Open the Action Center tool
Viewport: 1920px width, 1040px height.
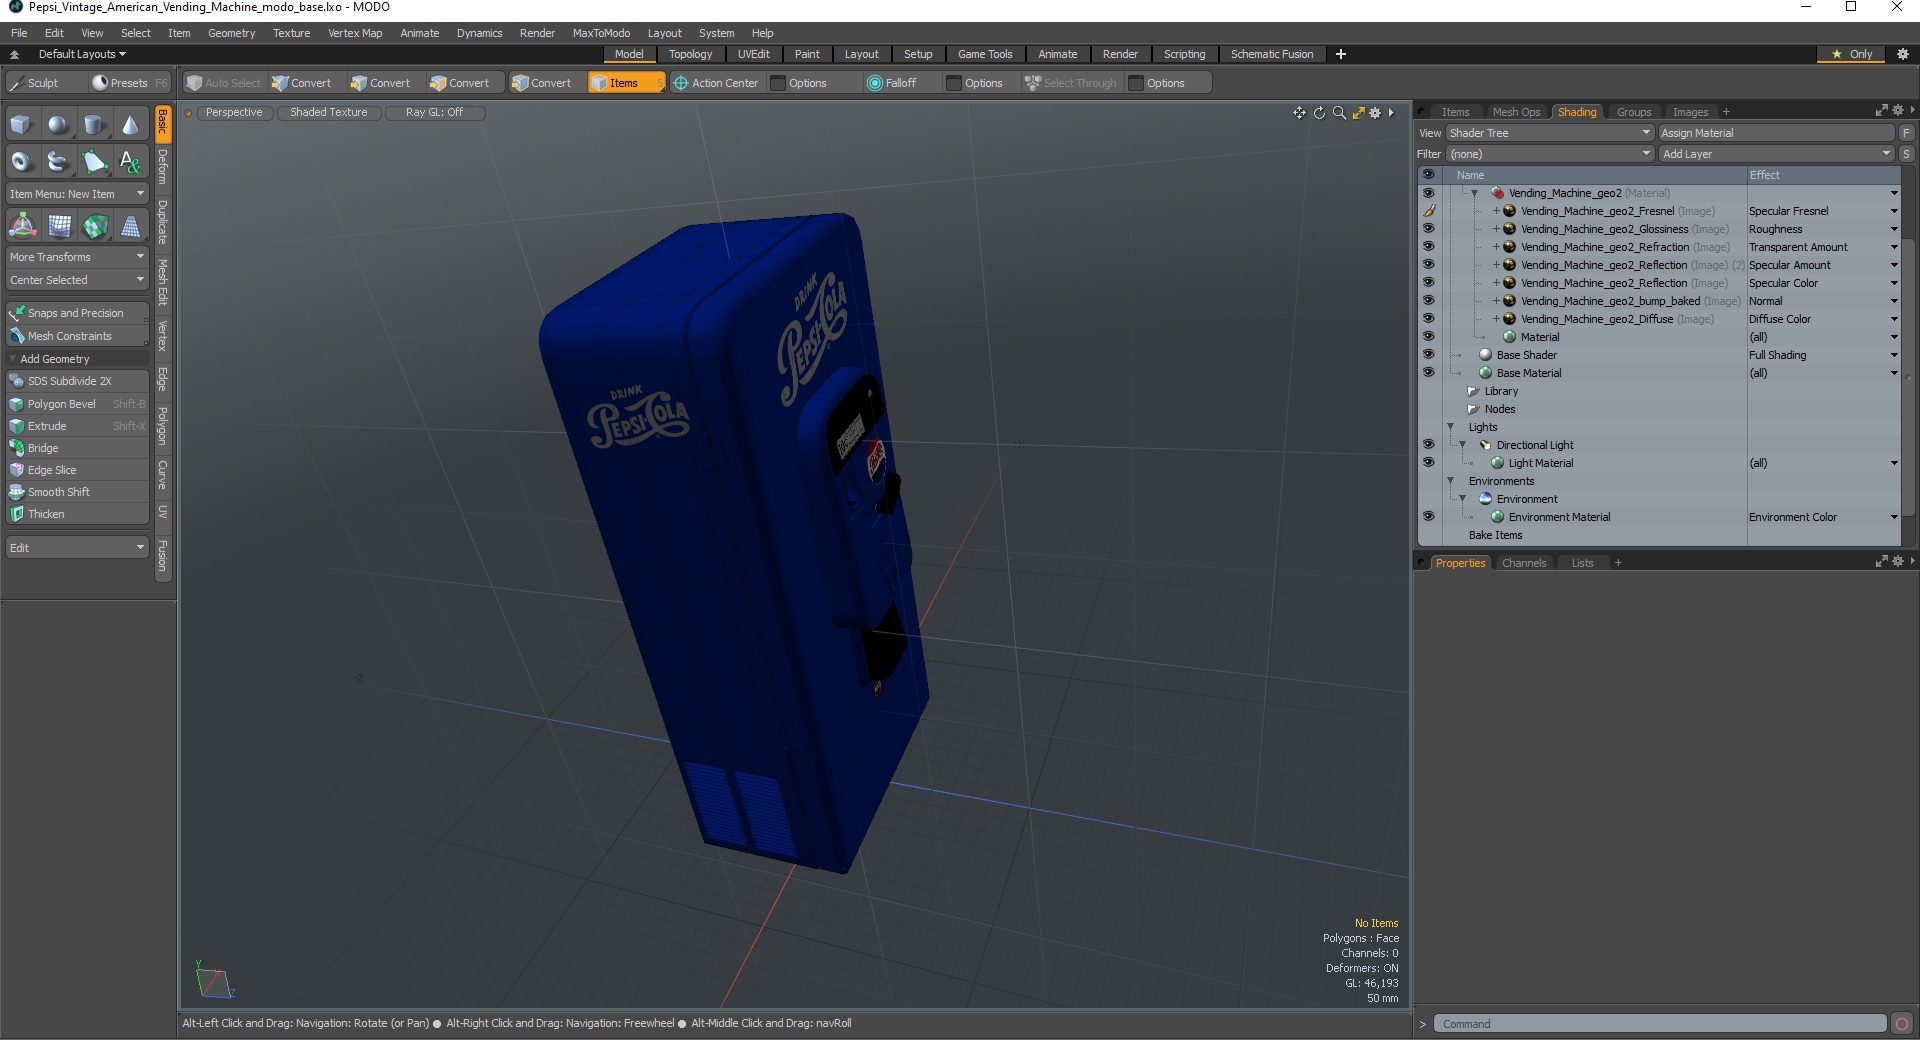(x=716, y=83)
